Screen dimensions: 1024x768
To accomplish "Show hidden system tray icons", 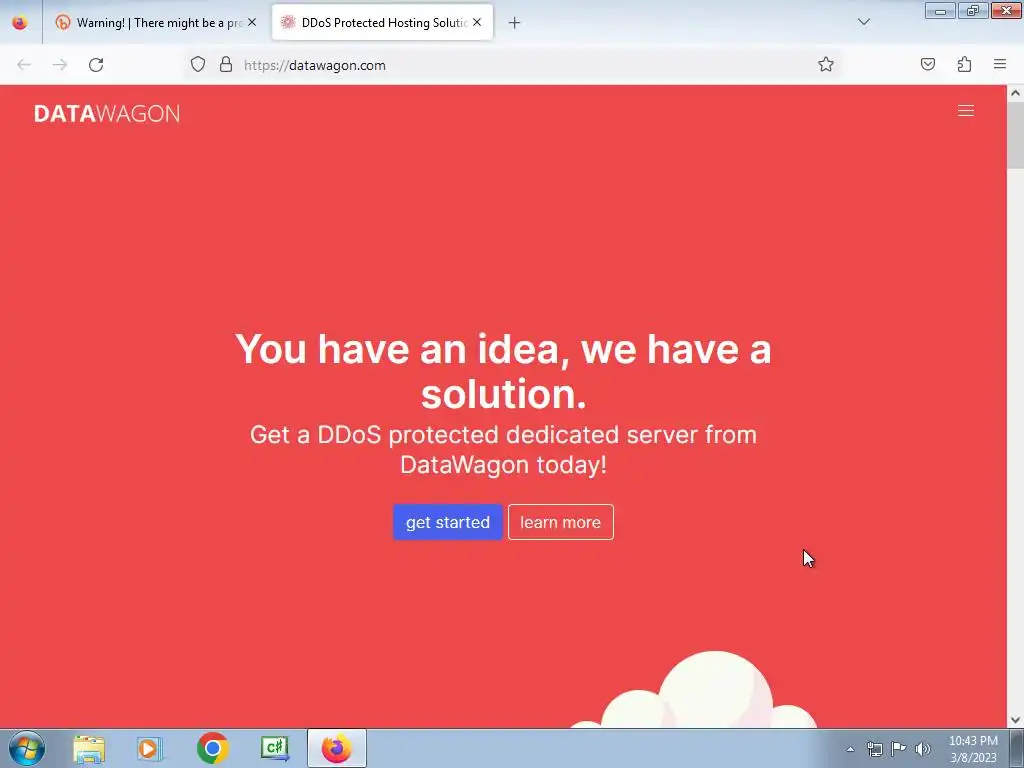I will click(x=850, y=749).
